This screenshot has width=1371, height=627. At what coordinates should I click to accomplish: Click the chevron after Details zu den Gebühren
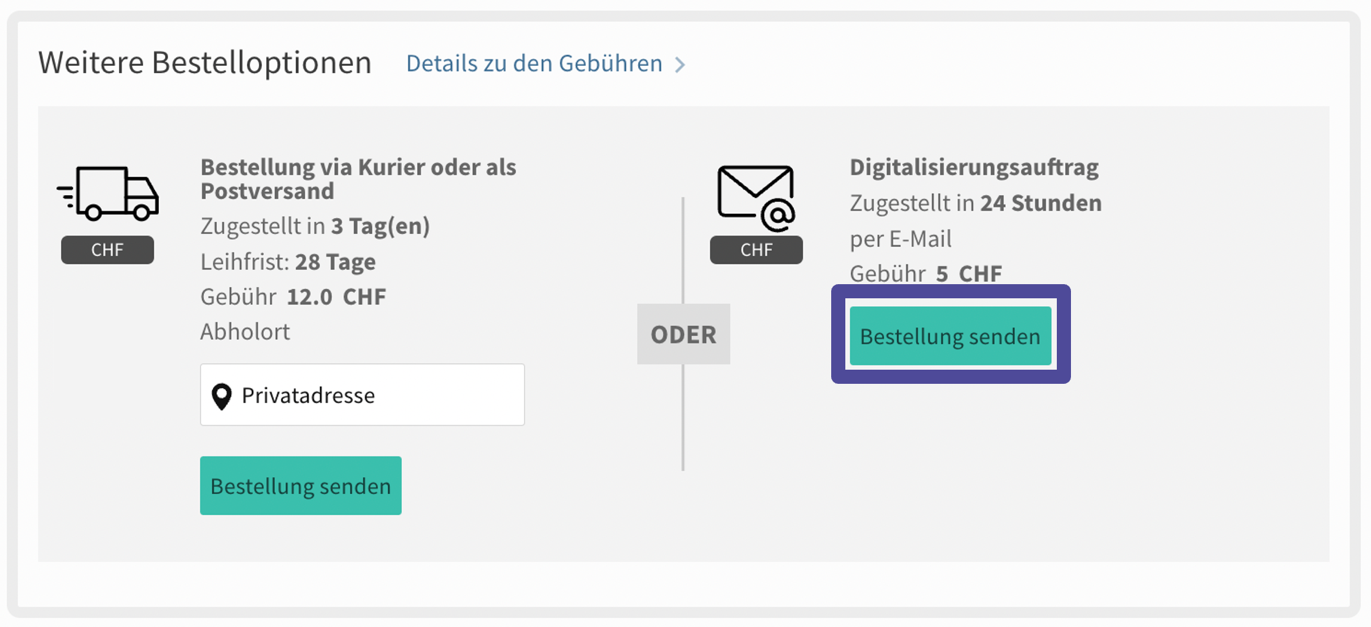click(680, 65)
